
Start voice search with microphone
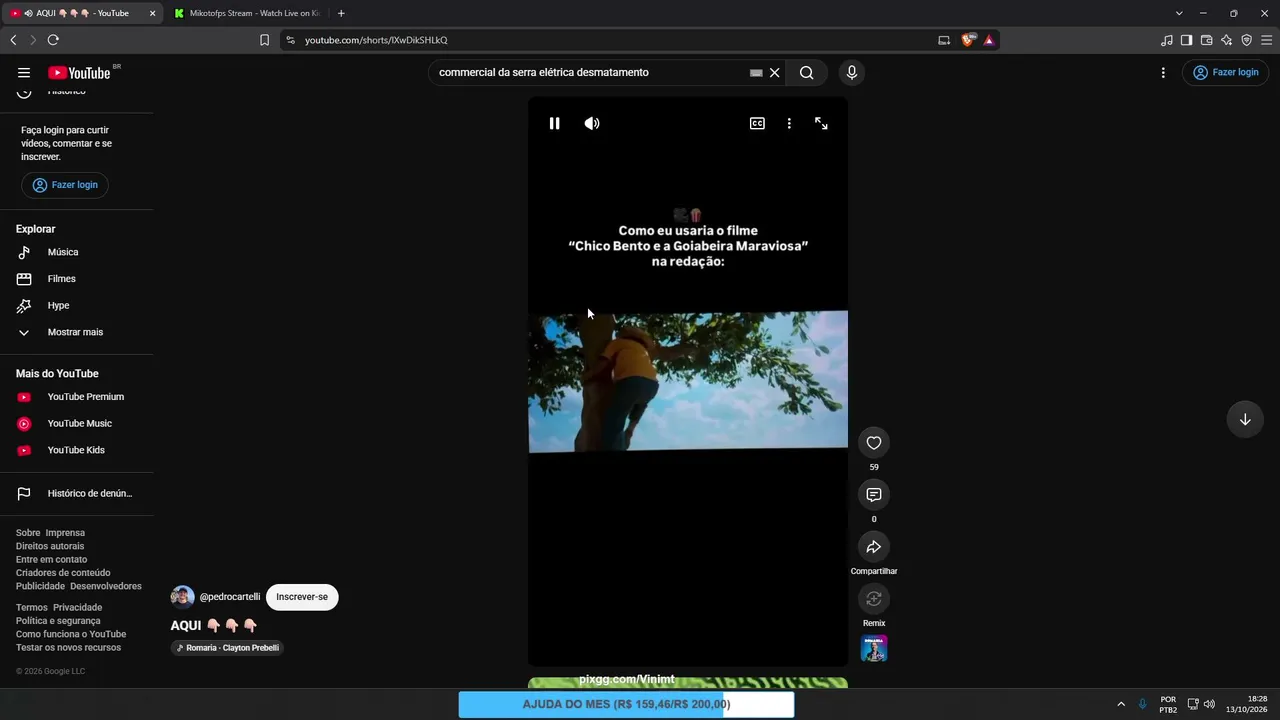852,72
